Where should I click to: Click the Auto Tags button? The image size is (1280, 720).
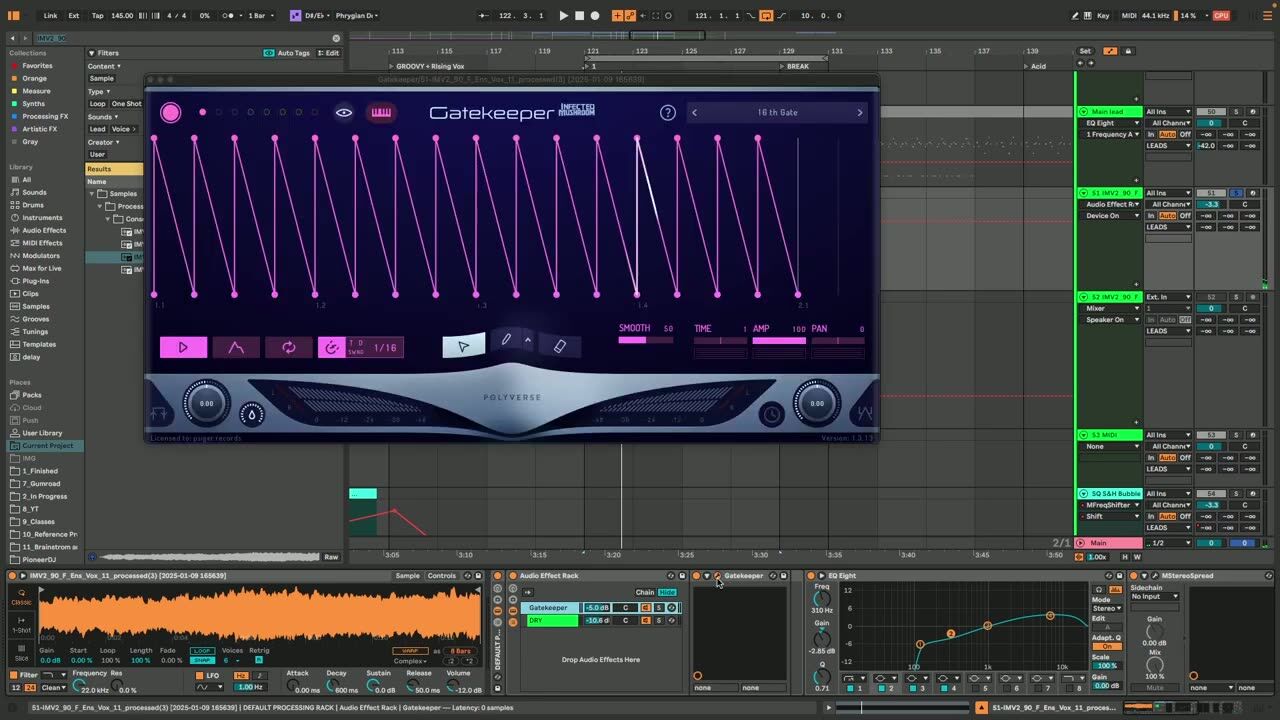pos(288,53)
